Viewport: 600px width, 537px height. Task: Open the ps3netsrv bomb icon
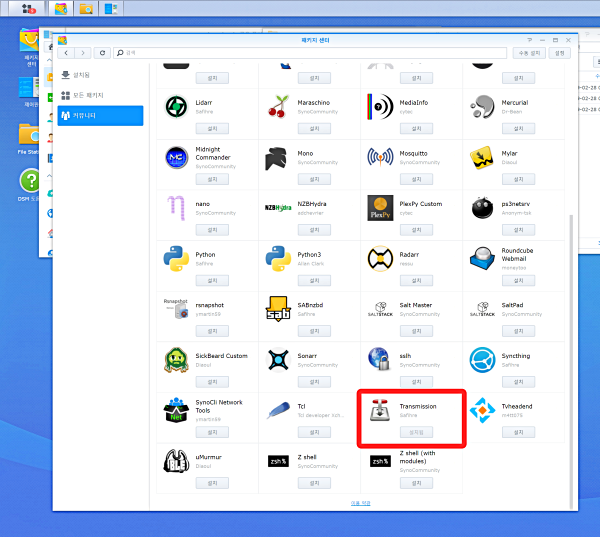[x=482, y=208]
